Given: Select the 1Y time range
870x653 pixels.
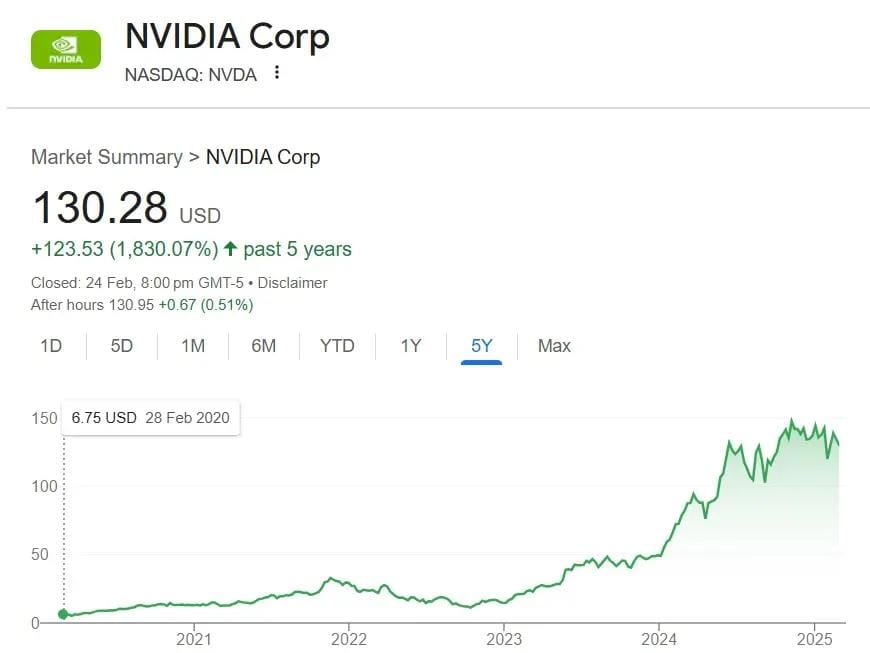Looking at the screenshot, I should point(409,346).
